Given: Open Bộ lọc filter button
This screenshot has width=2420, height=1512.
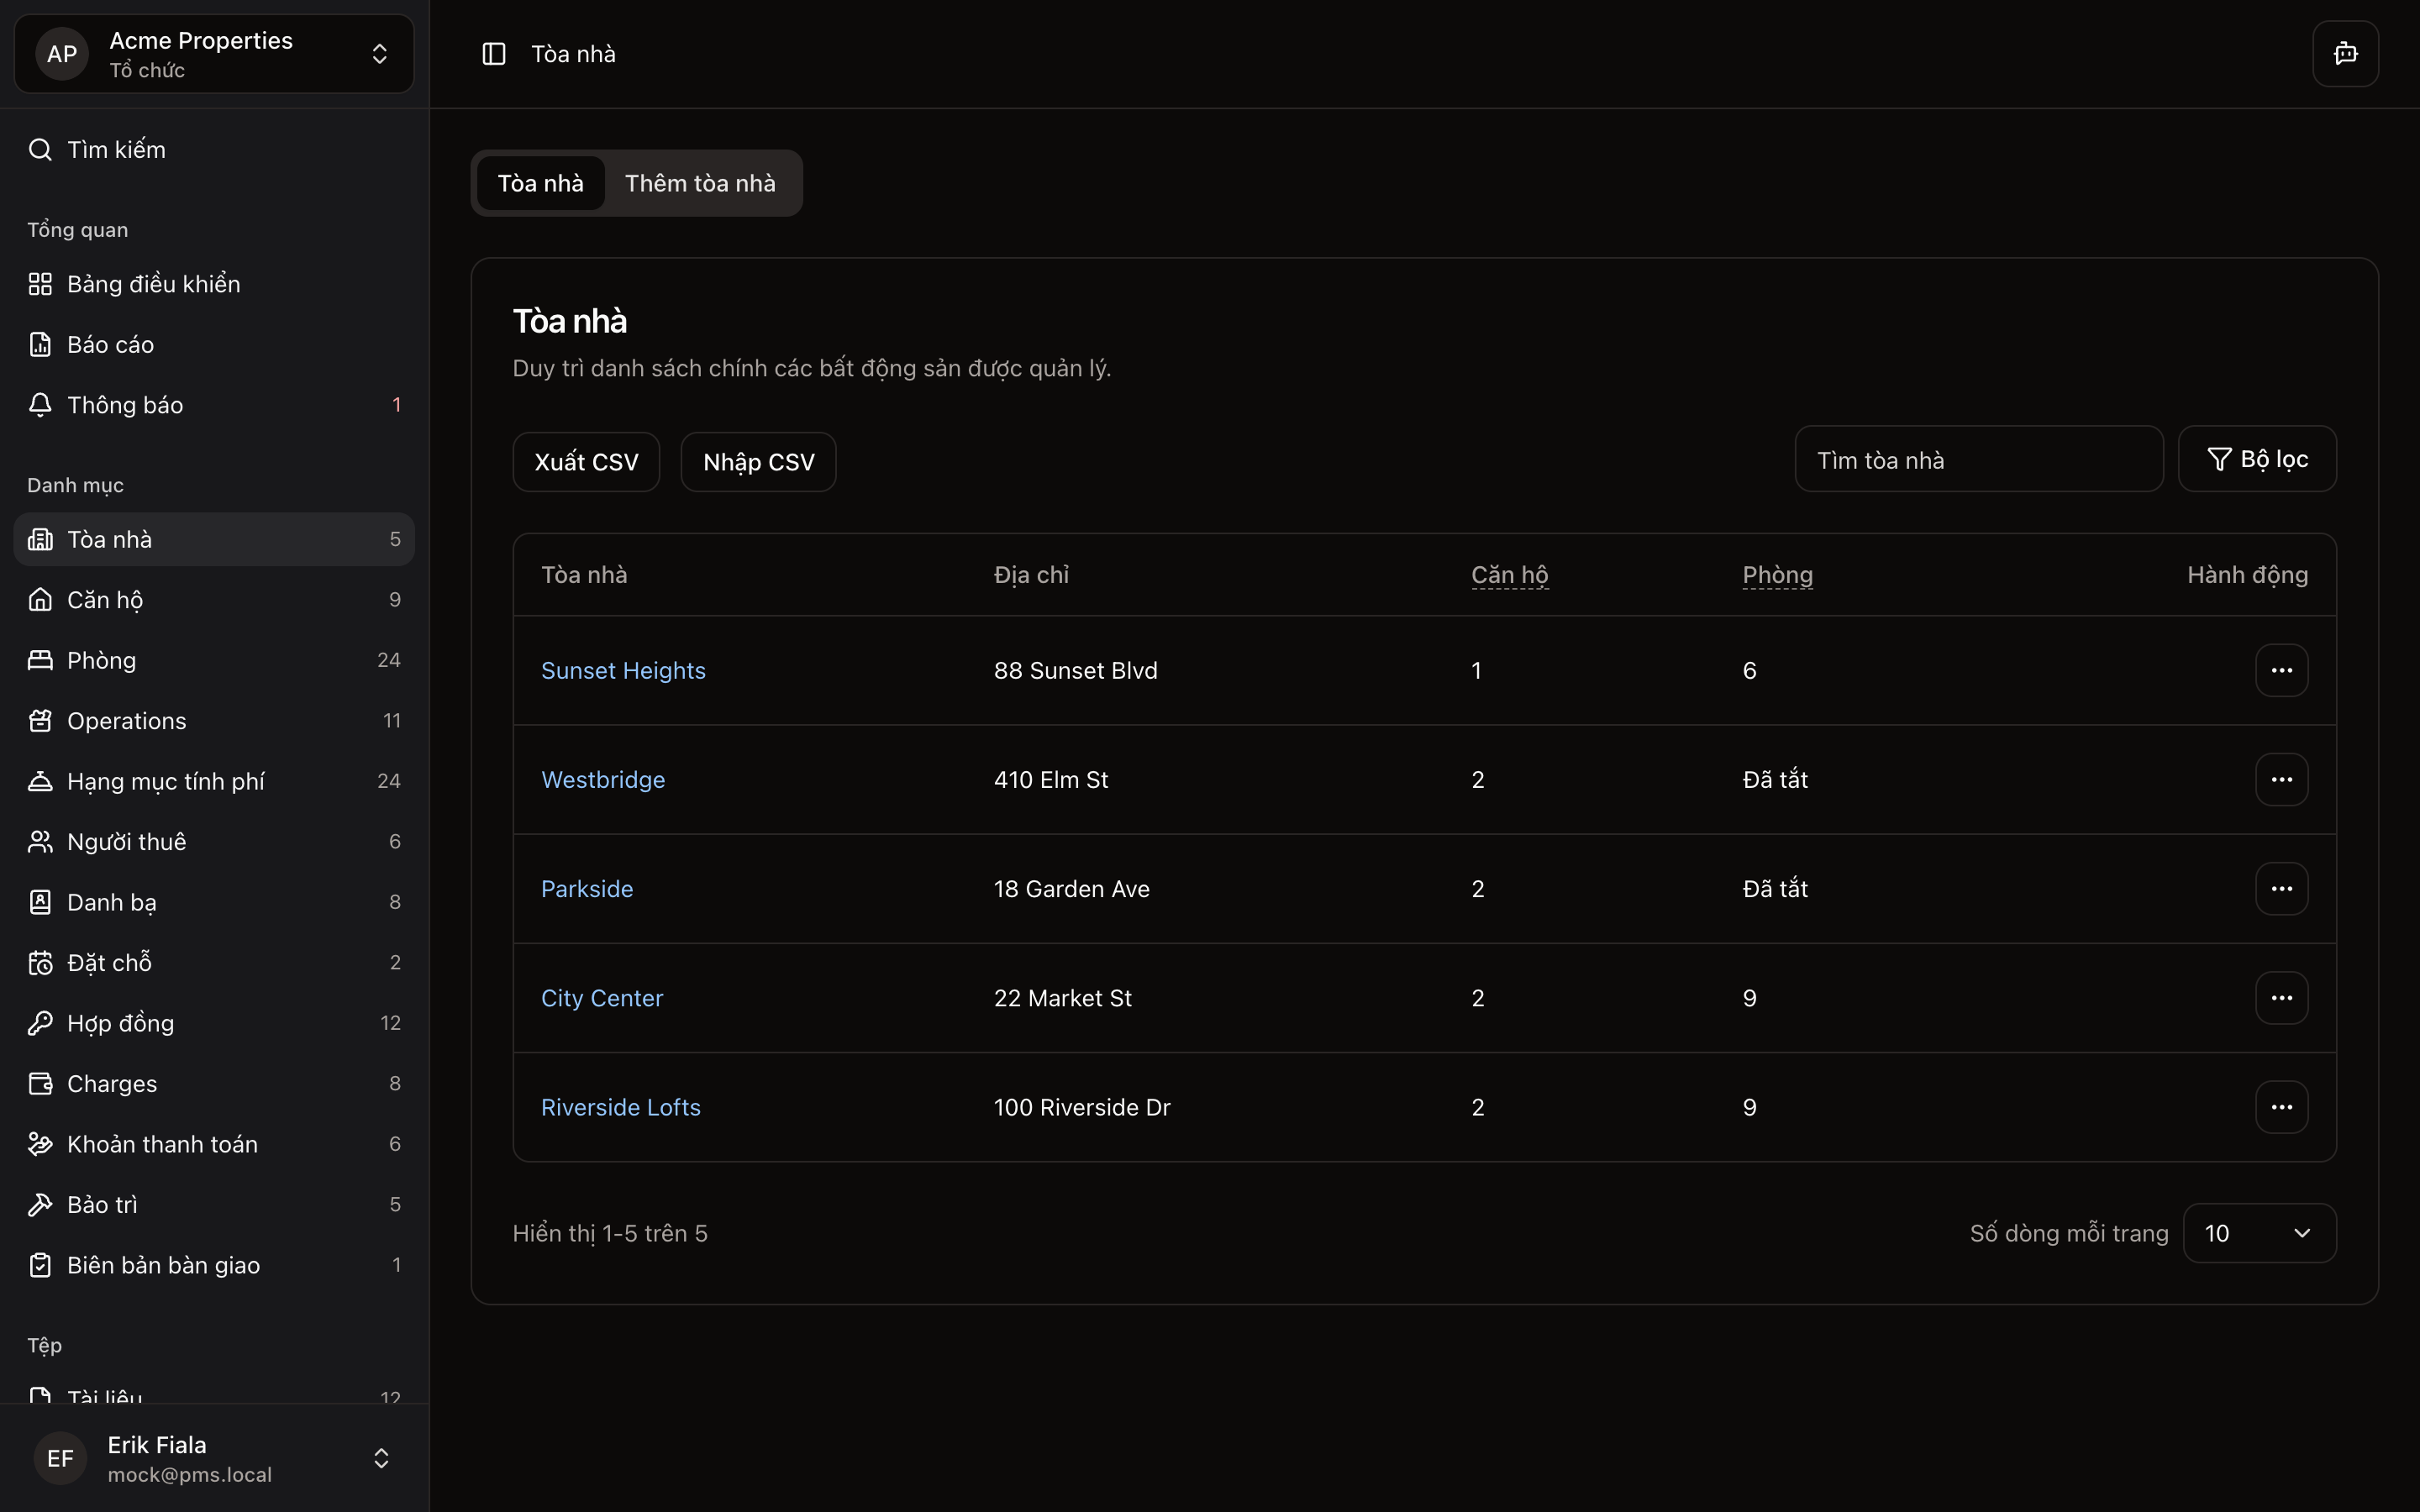Looking at the screenshot, I should point(2256,460).
